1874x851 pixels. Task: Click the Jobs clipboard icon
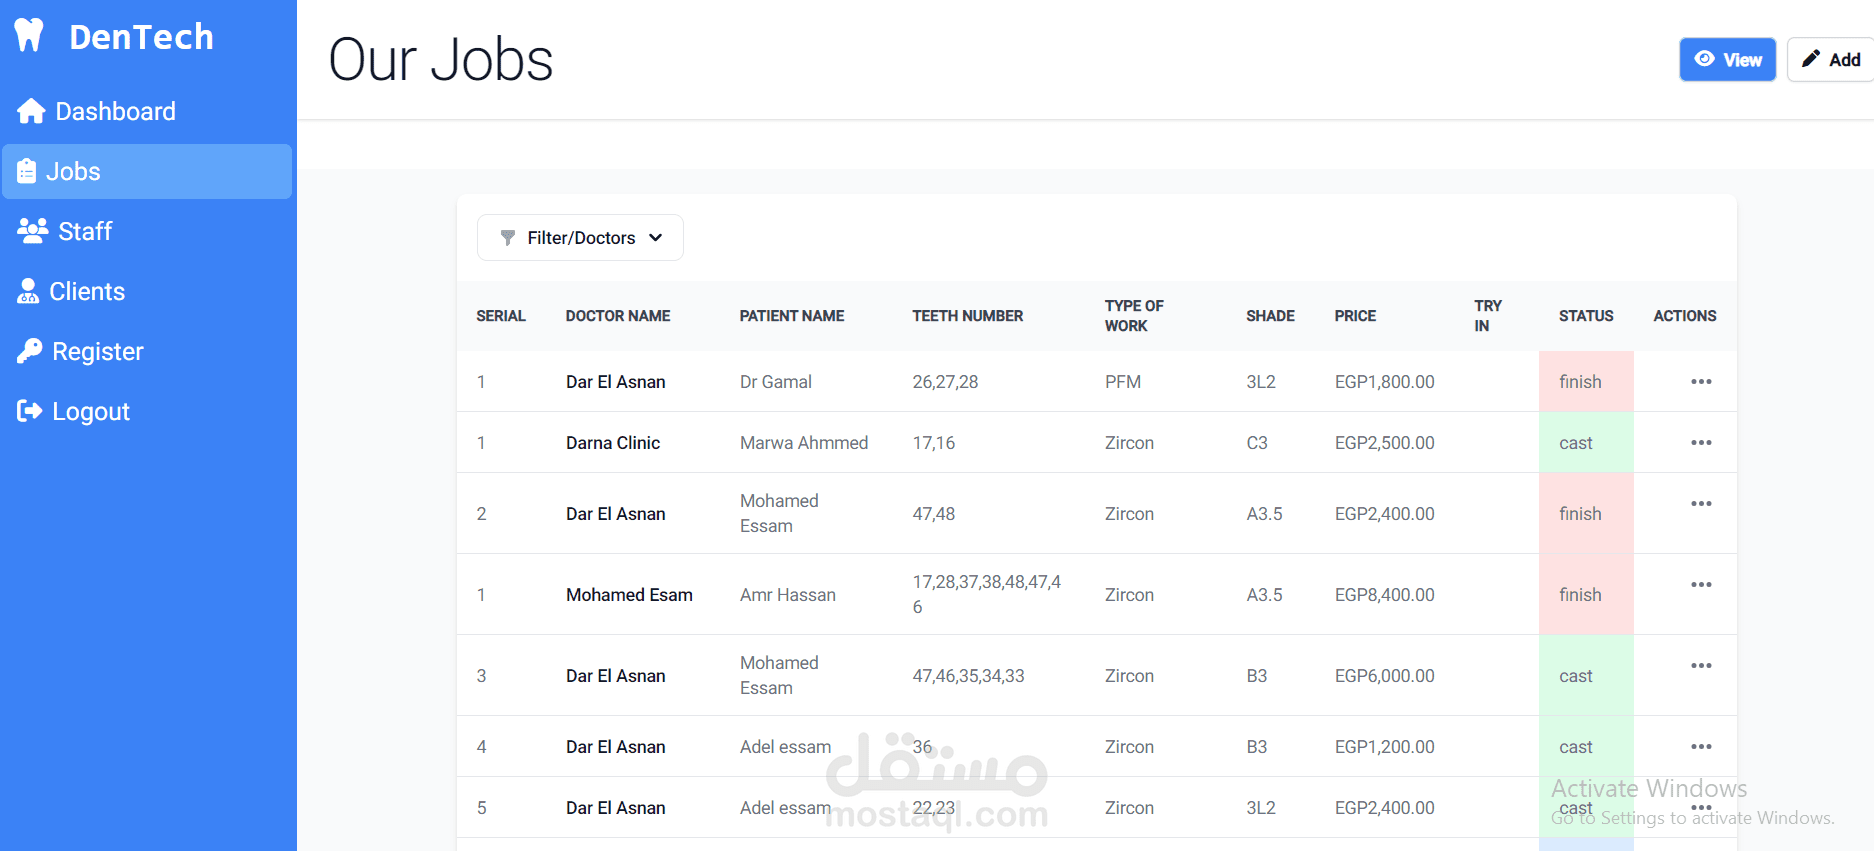pyautogui.click(x=27, y=171)
